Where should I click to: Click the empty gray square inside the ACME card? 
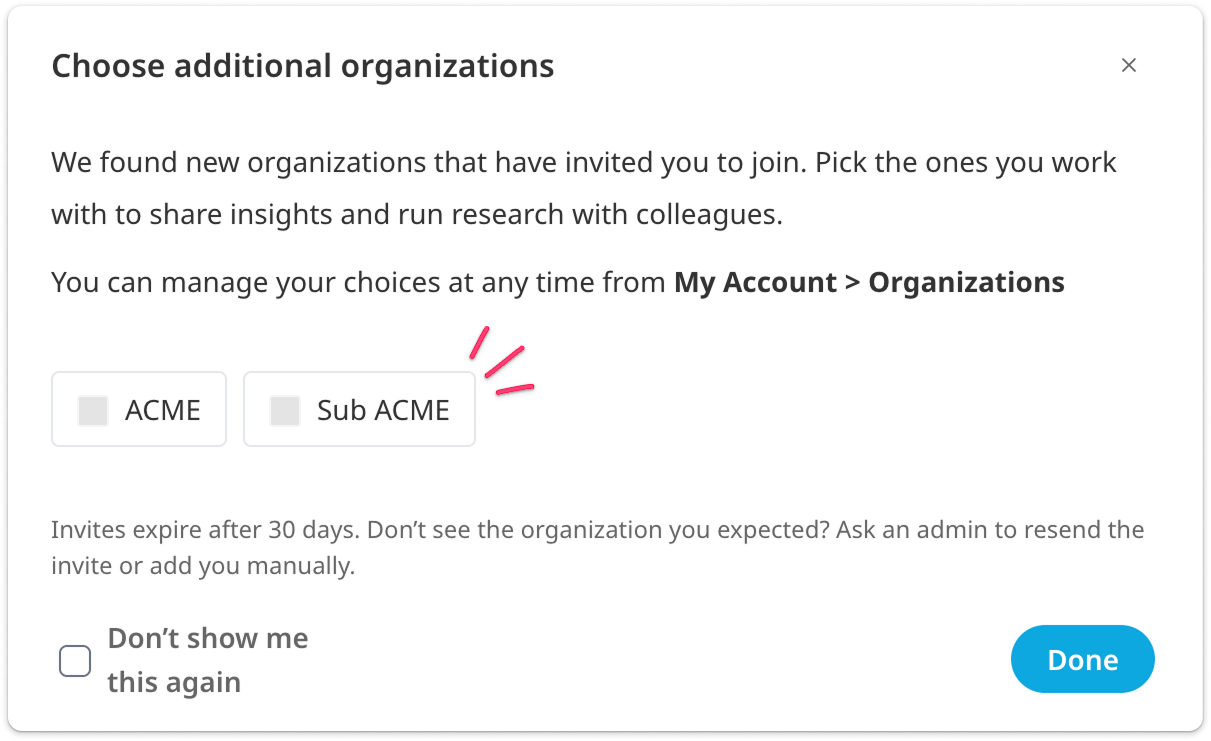coord(93,410)
